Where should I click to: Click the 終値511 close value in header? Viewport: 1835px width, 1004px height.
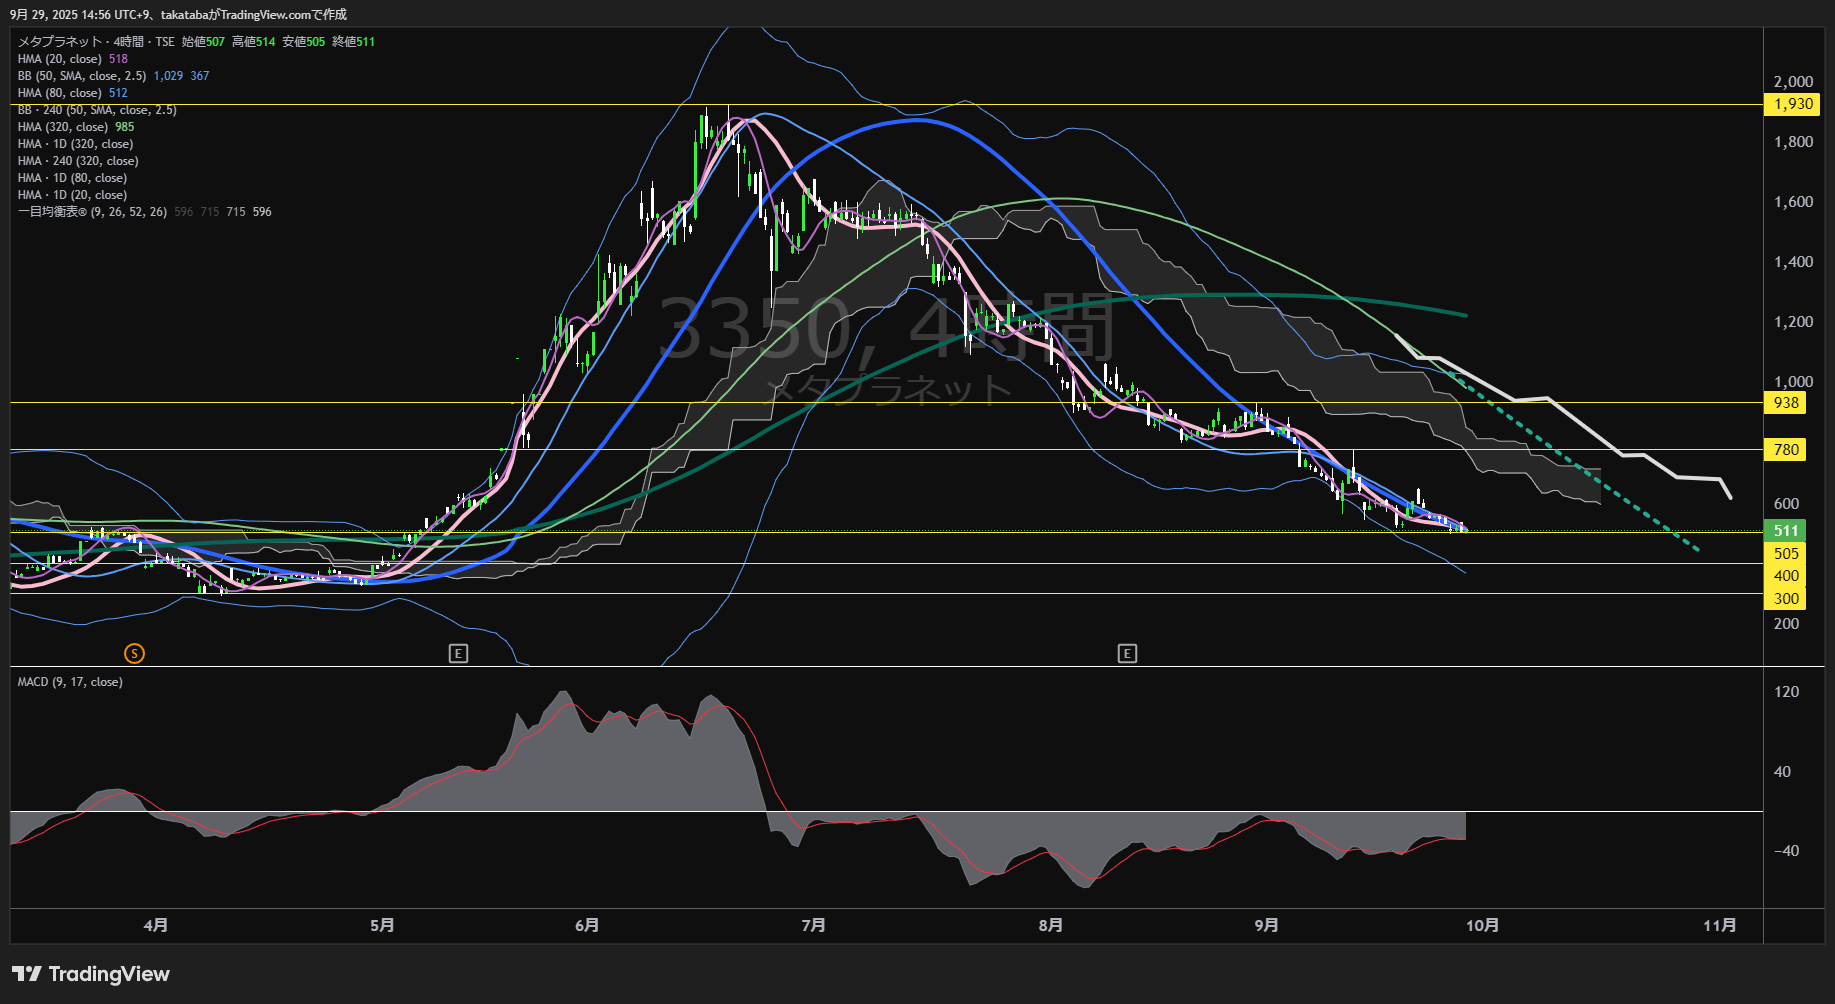coord(354,42)
